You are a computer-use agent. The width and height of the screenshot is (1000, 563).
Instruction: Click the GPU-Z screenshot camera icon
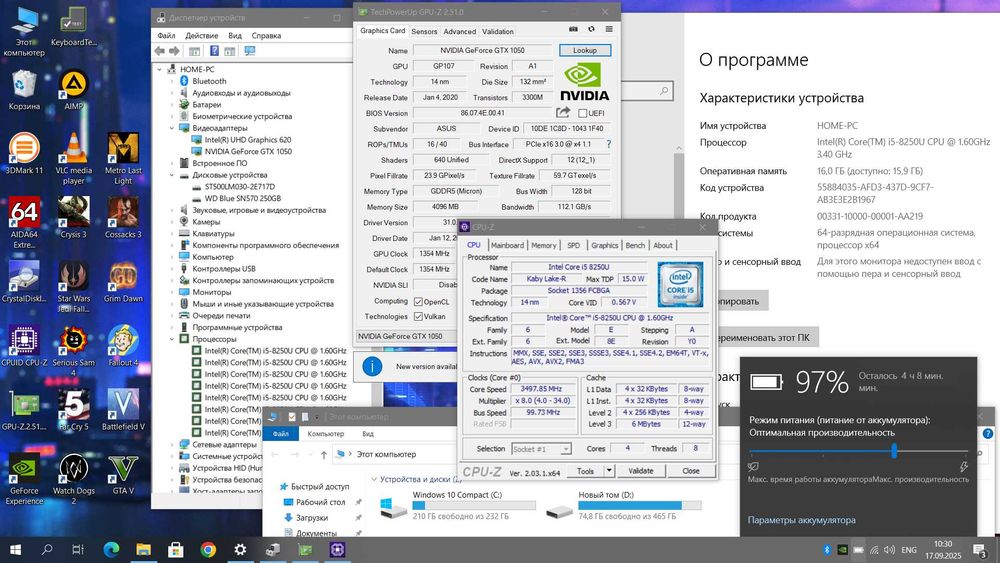click(573, 29)
